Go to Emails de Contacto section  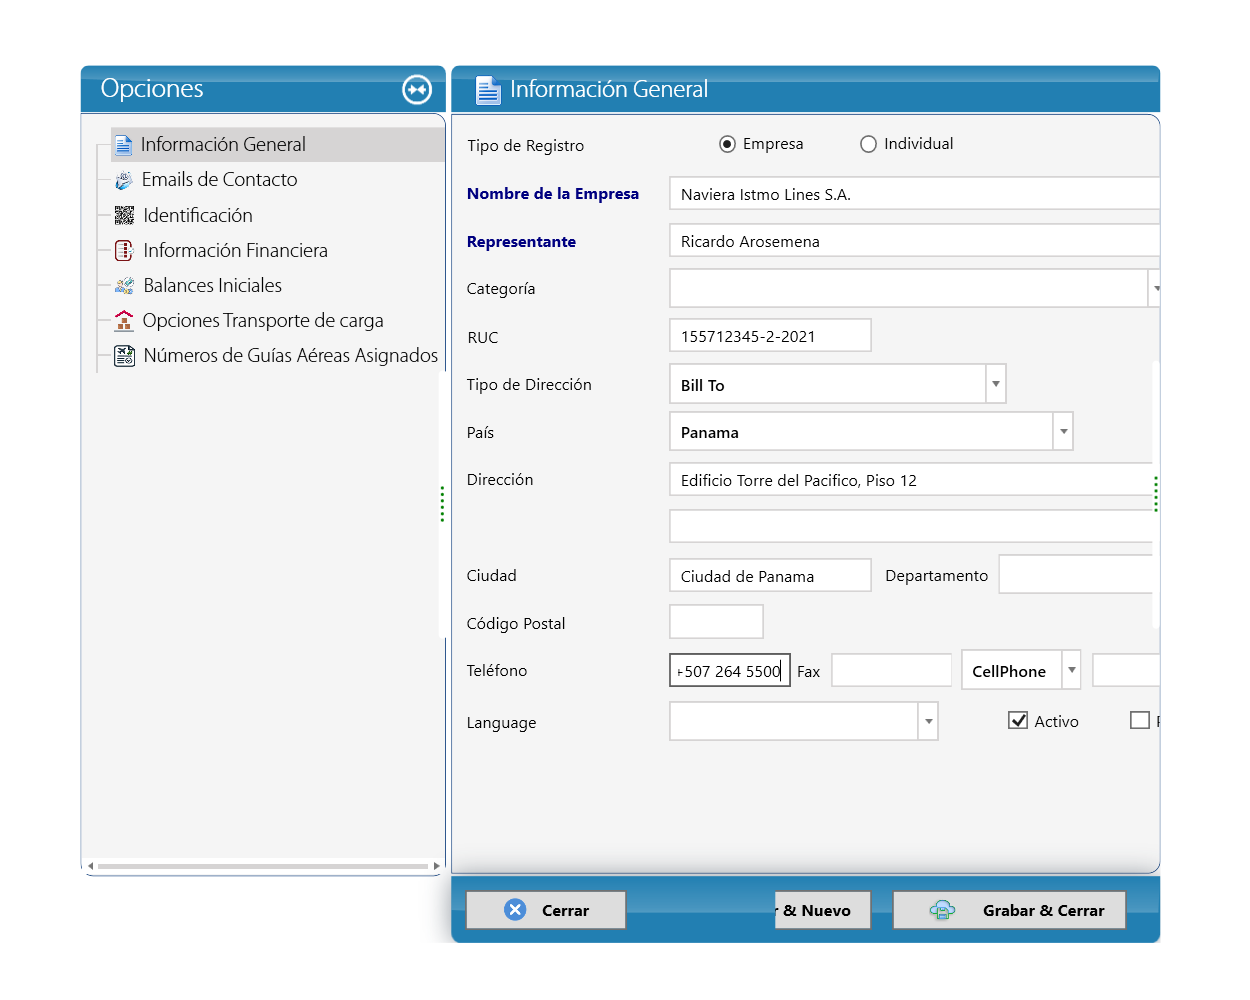[x=220, y=180]
